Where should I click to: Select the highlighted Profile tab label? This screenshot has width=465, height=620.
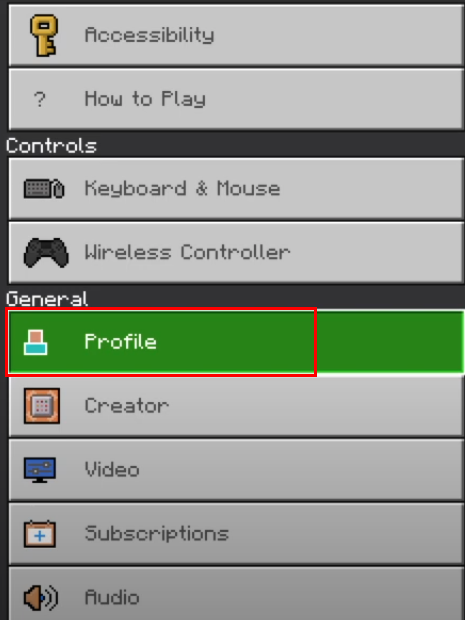point(121,342)
